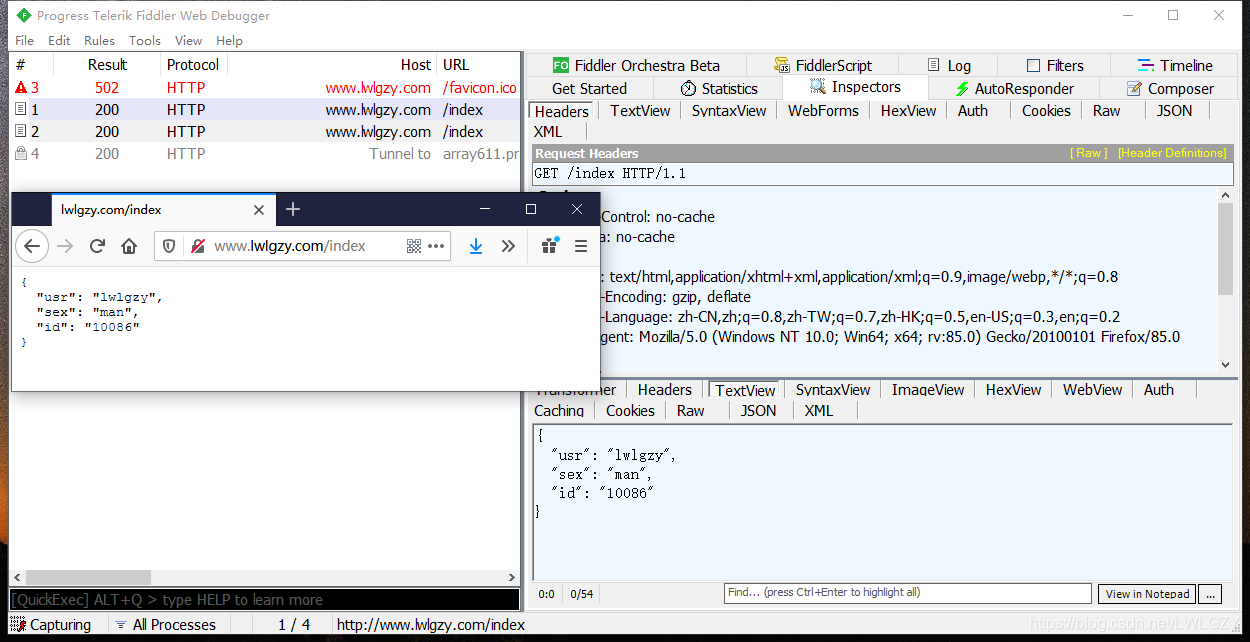The width and height of the screenshot is (1250, 642).
Task: Select the document icon of session 2
Action: pyautogui.click(x=21, y=132)
